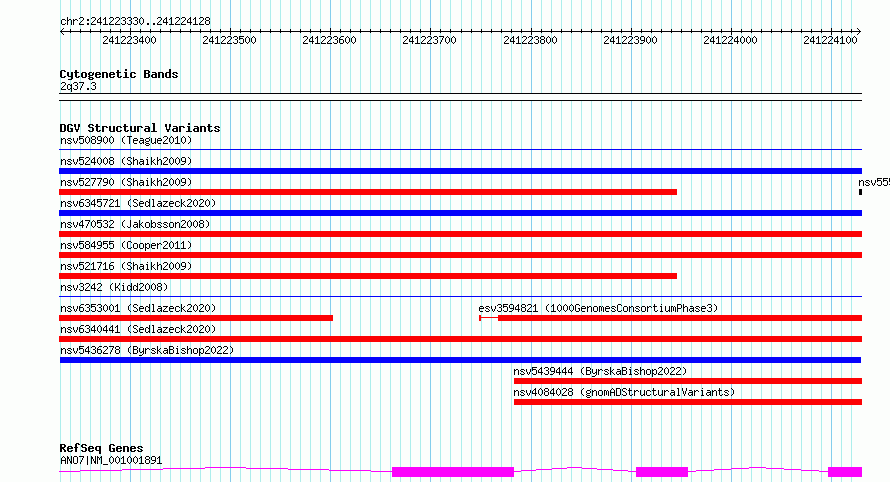This screenshot has width=890, height=482.
Task: Open variant label nsv470532 (Jakobsson2008)
Action: pos(135,224)
